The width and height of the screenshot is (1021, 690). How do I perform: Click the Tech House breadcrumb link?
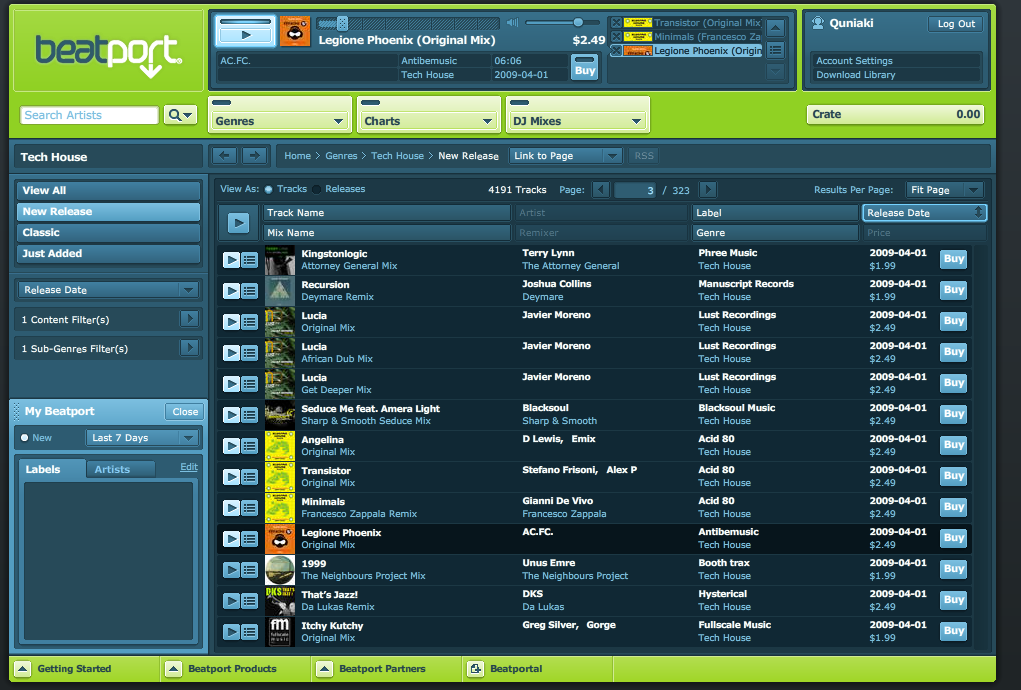[x=397, y=156]
